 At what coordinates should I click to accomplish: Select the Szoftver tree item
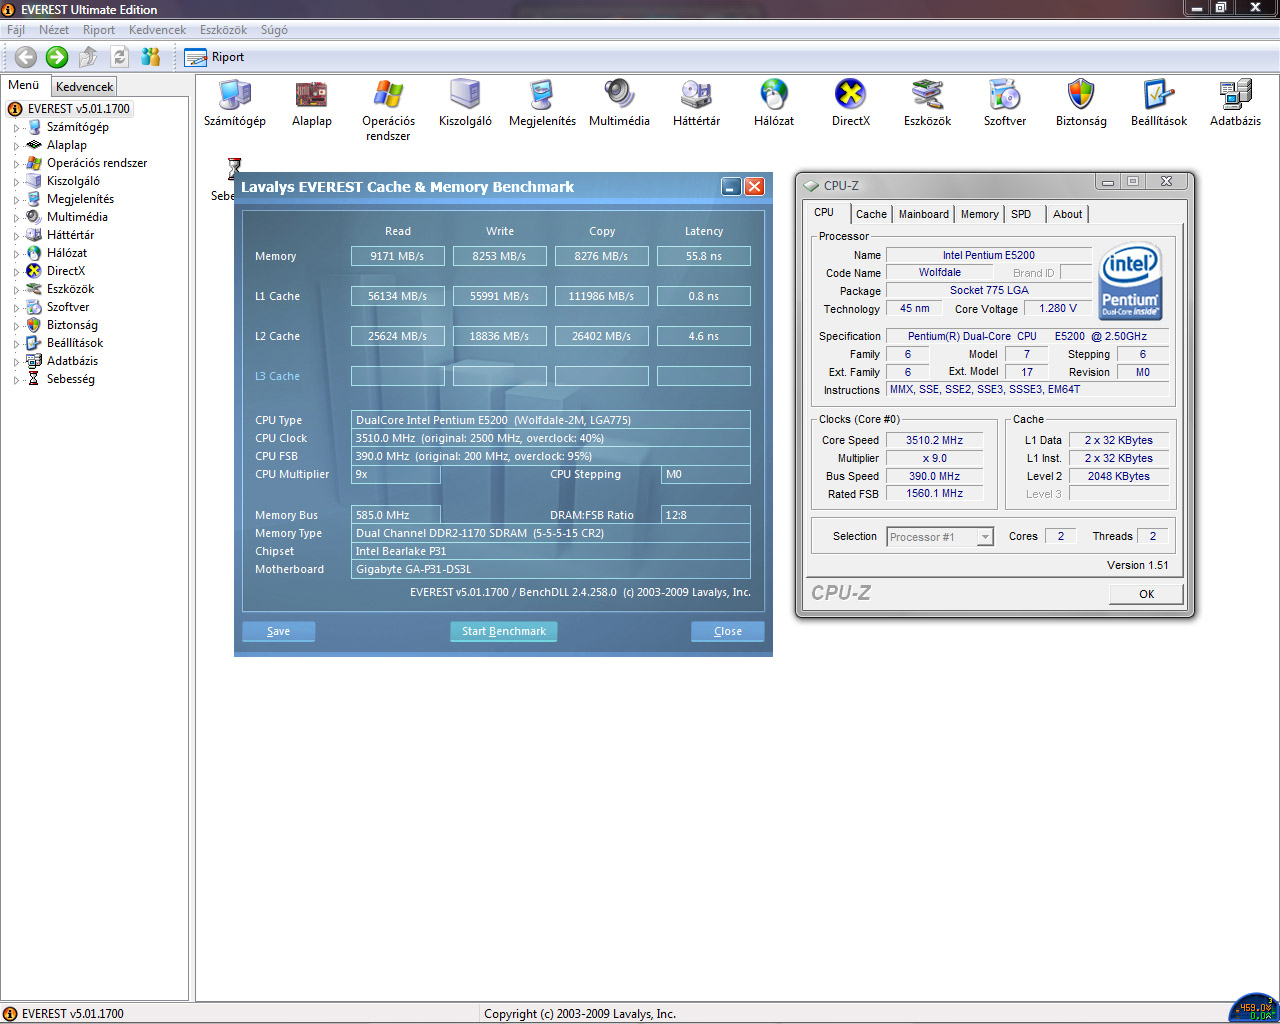68,307
